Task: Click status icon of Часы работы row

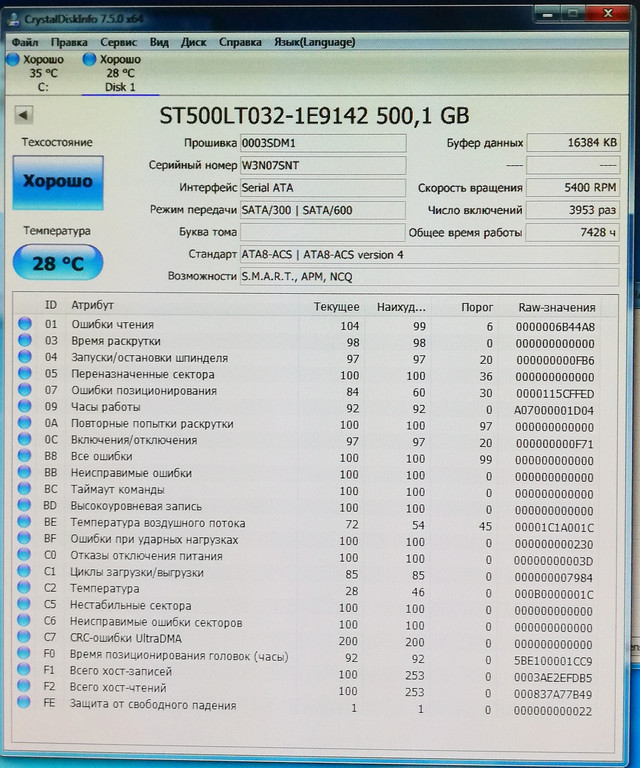Action: click(25, 407)
